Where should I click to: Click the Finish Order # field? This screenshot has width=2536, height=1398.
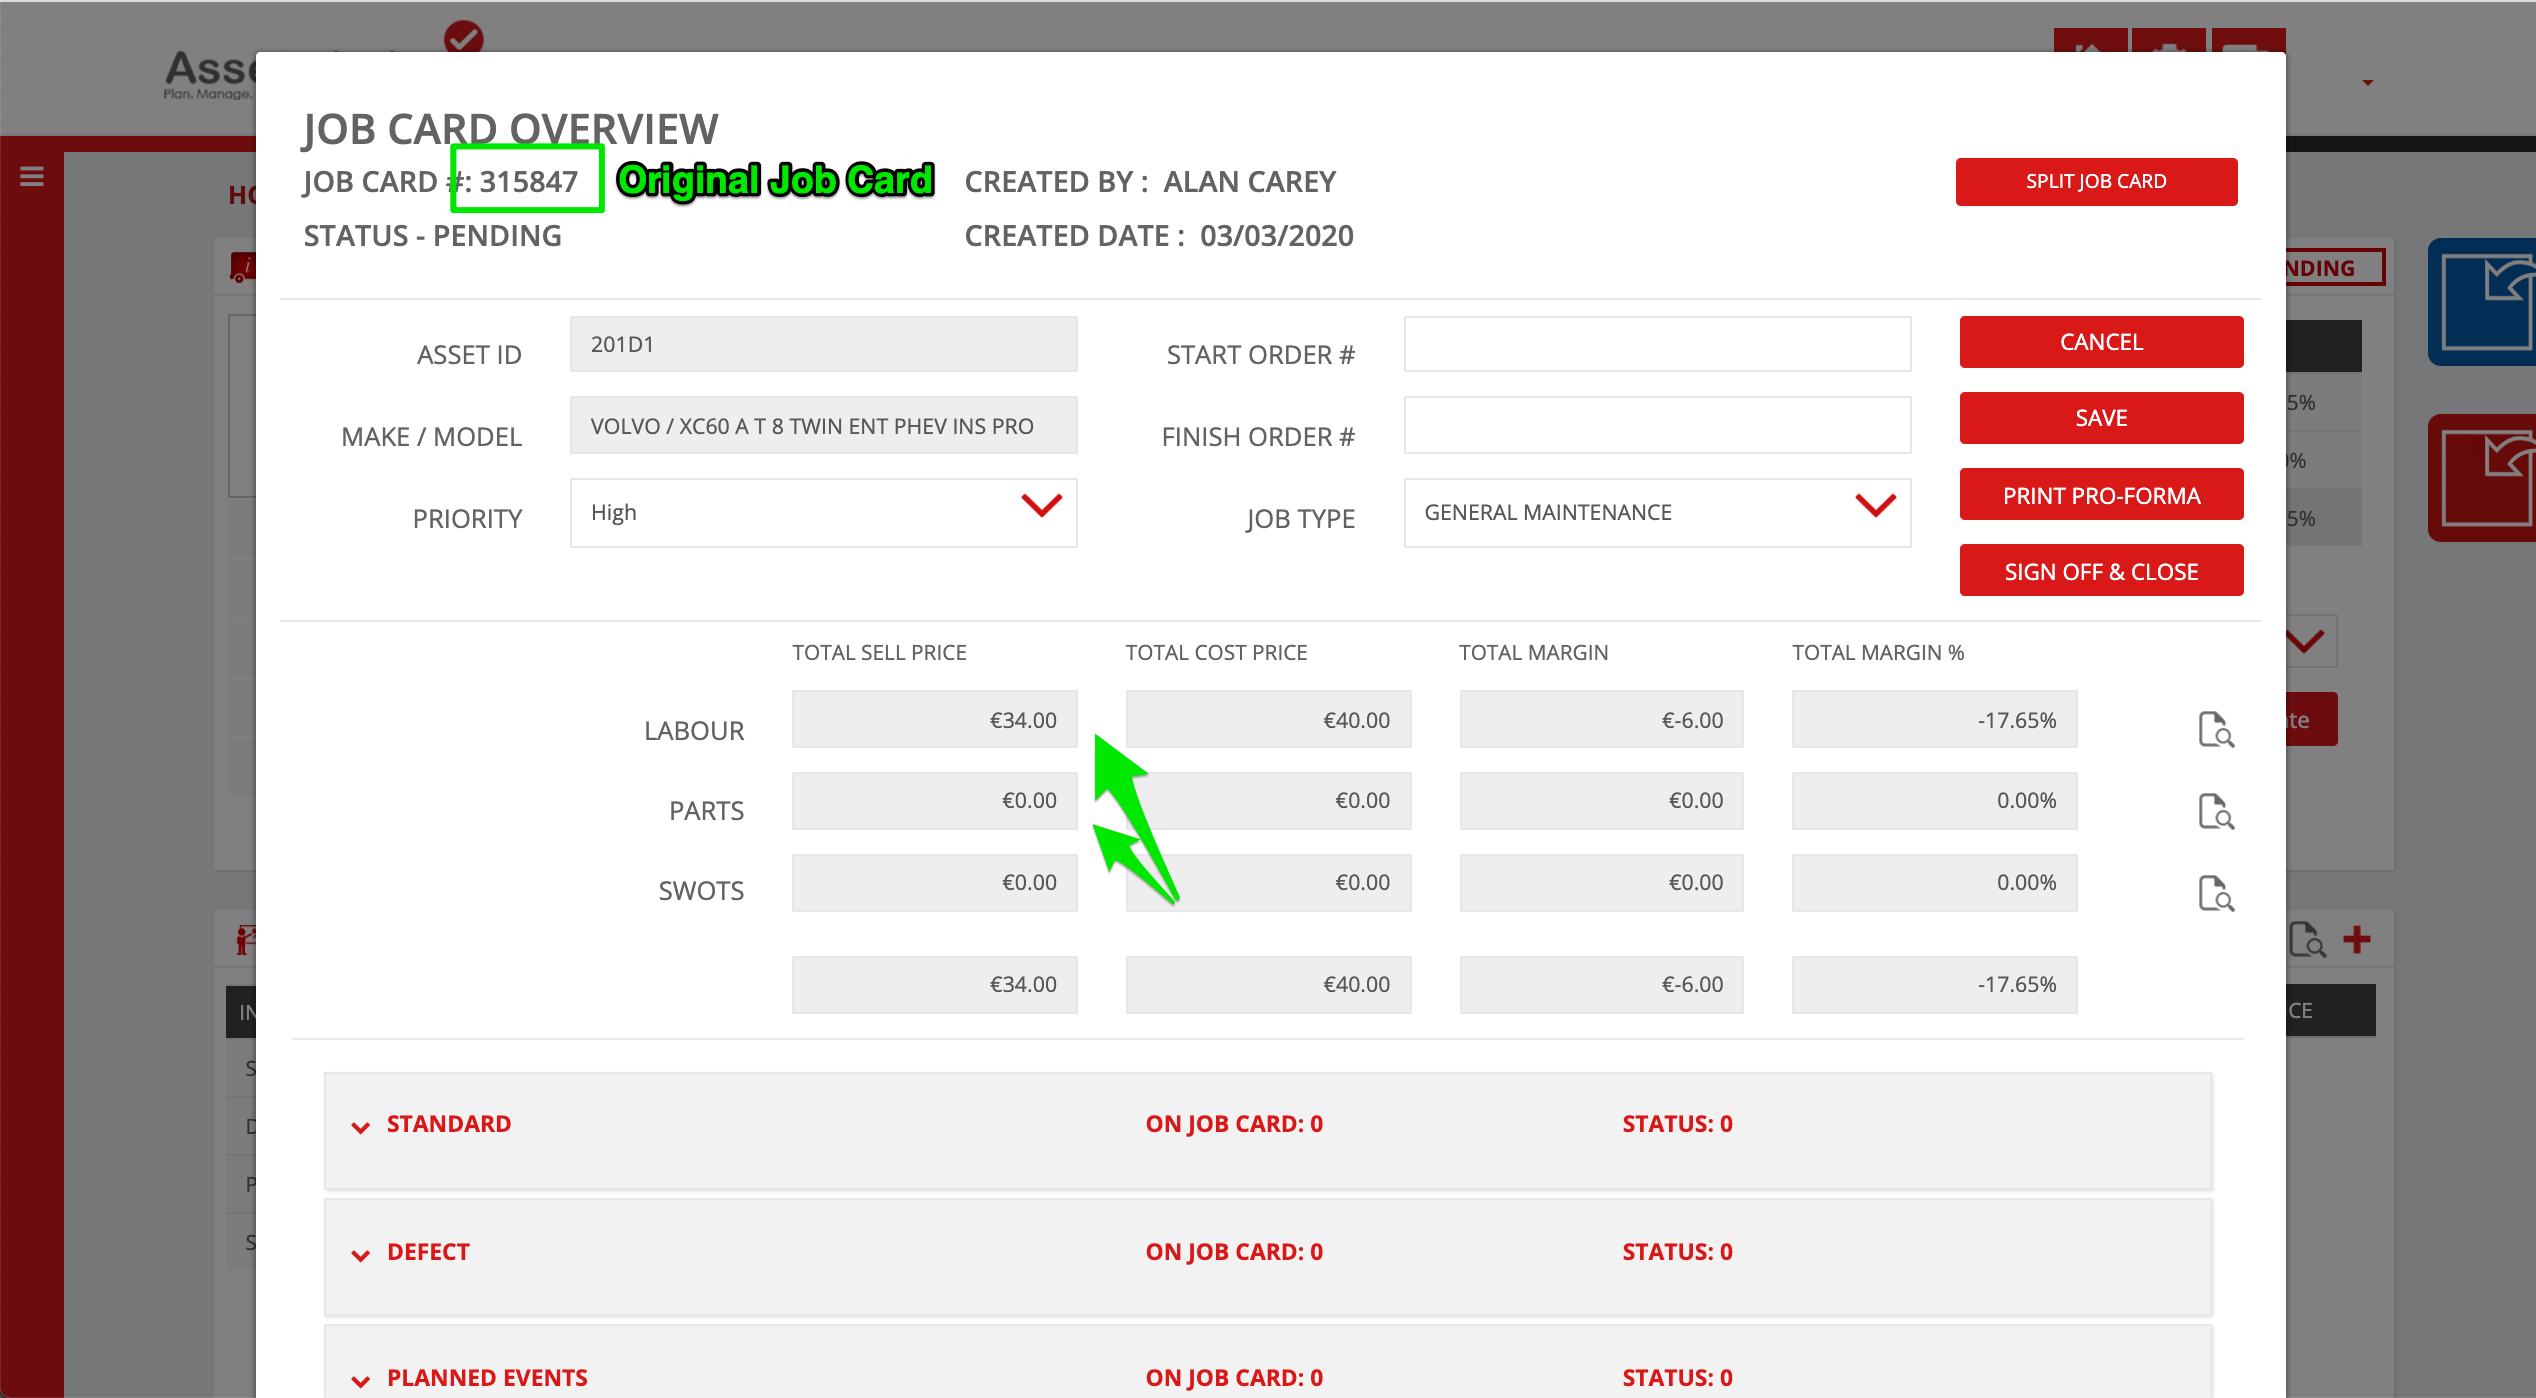(x=1657, y=425)
